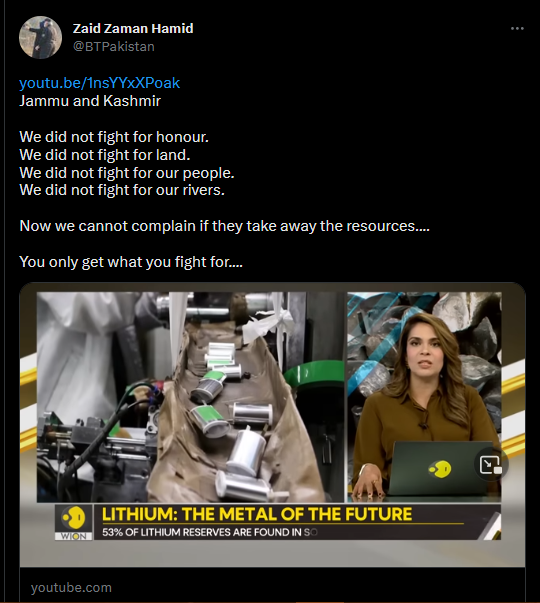This screenshot has height=603, width=540.
Task: Click the line We did not fight for land
Action: 105,155
